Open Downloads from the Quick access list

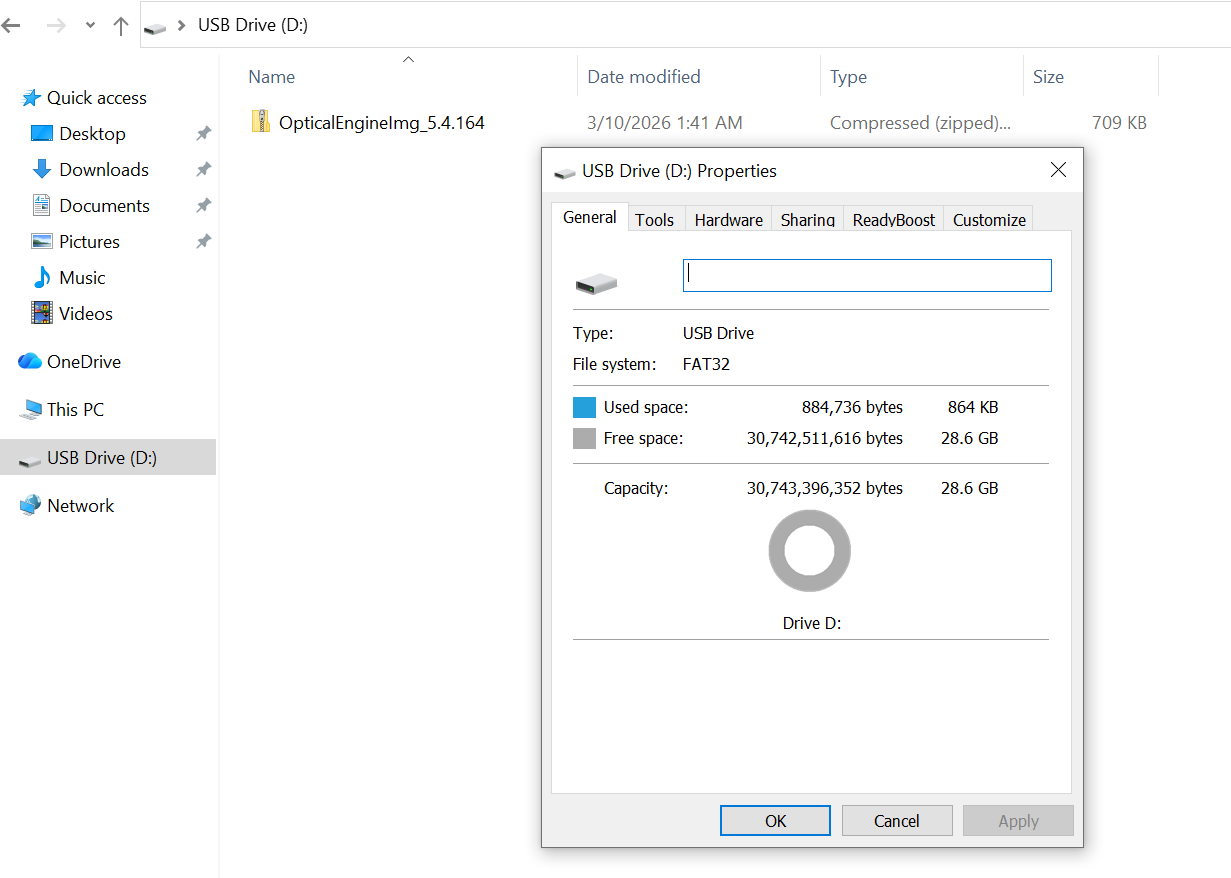point(103,170)
